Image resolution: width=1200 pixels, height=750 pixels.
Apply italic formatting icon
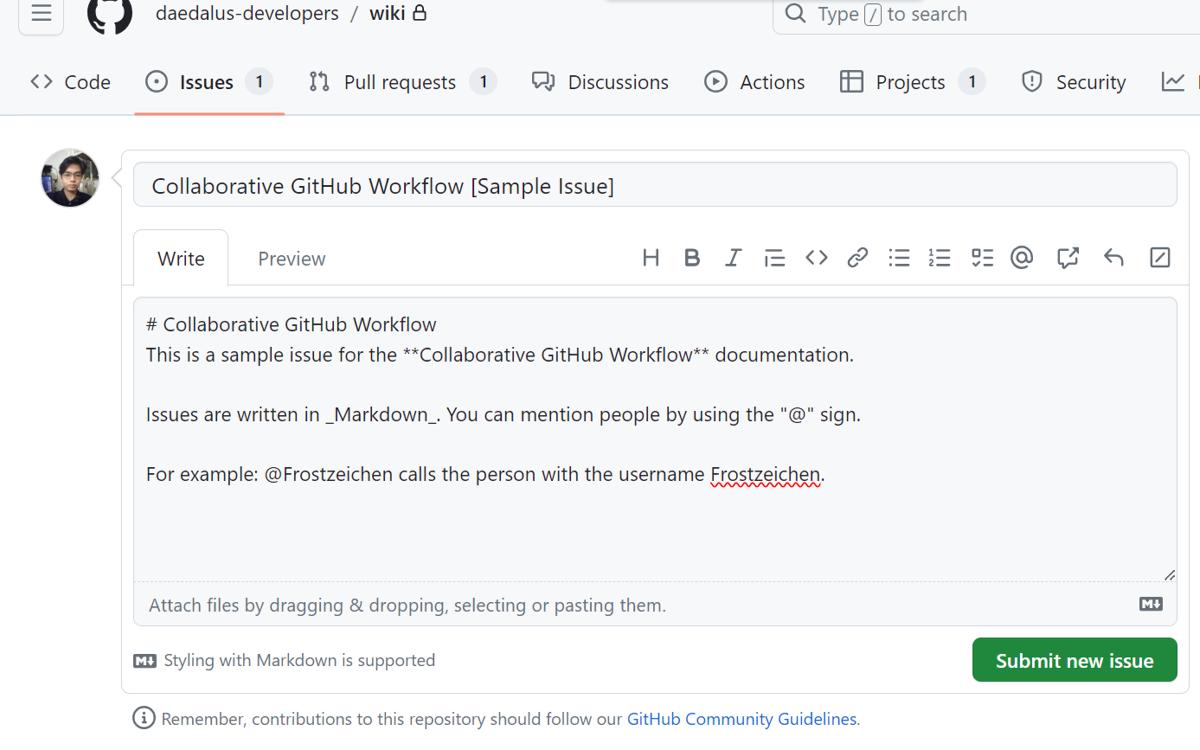(733, 258)
